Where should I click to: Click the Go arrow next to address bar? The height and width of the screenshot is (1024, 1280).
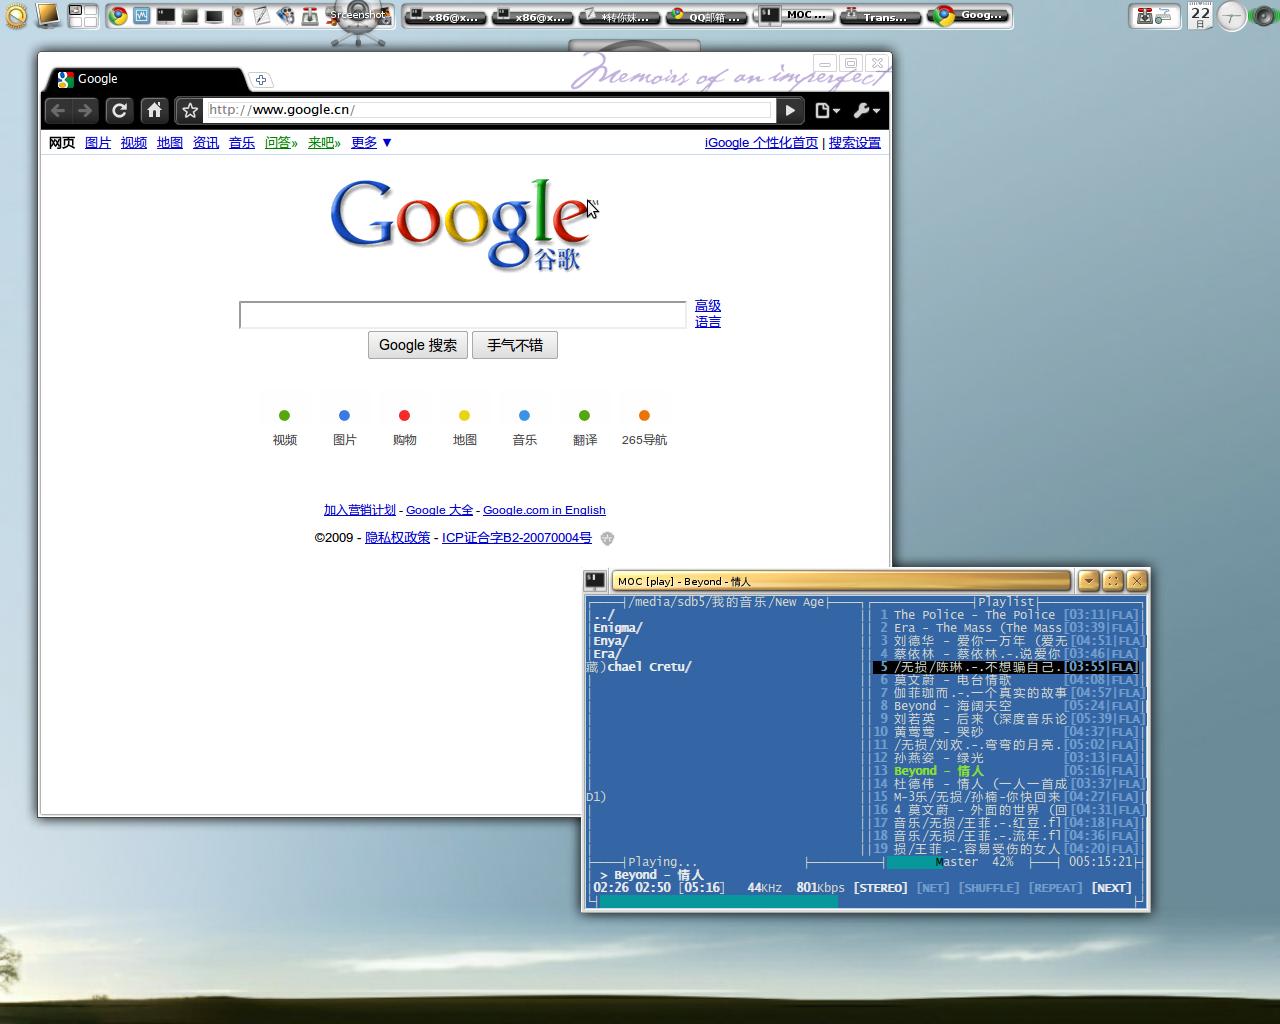(790, 111)
